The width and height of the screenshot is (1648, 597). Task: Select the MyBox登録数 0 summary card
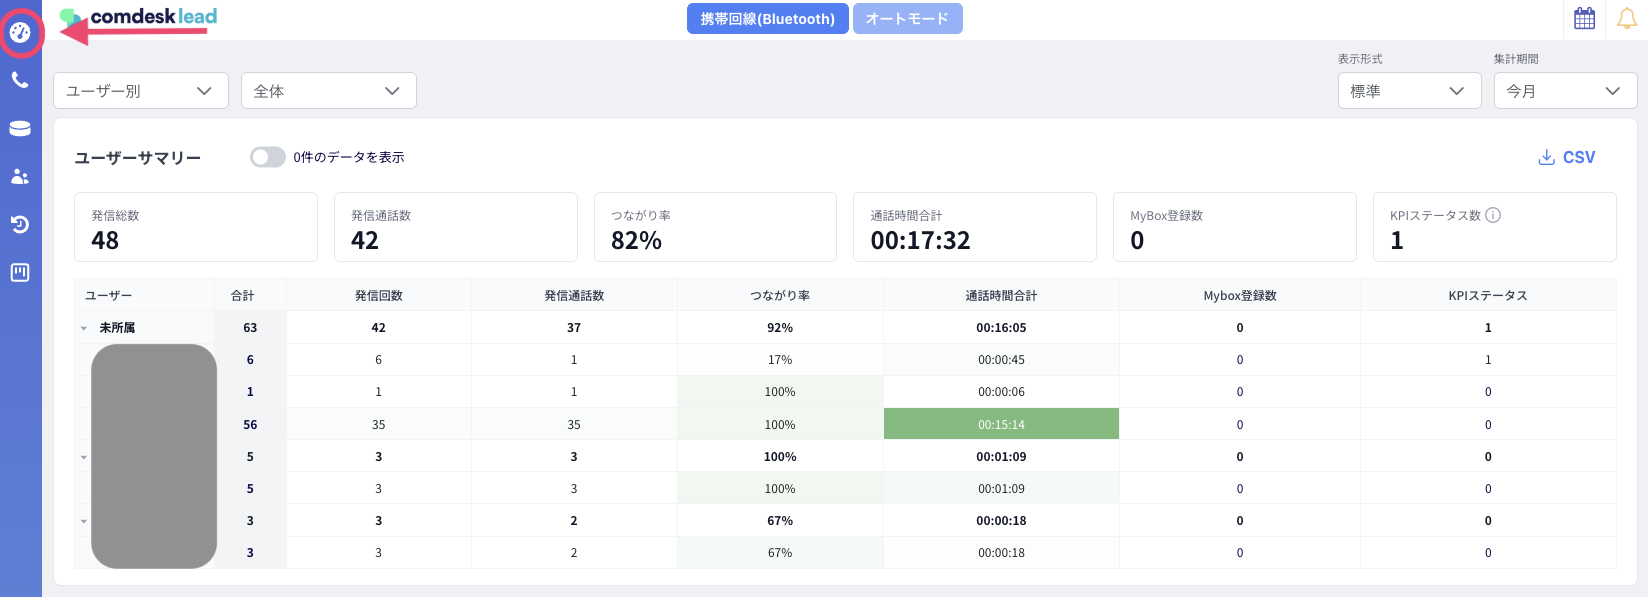[1235, 227]
